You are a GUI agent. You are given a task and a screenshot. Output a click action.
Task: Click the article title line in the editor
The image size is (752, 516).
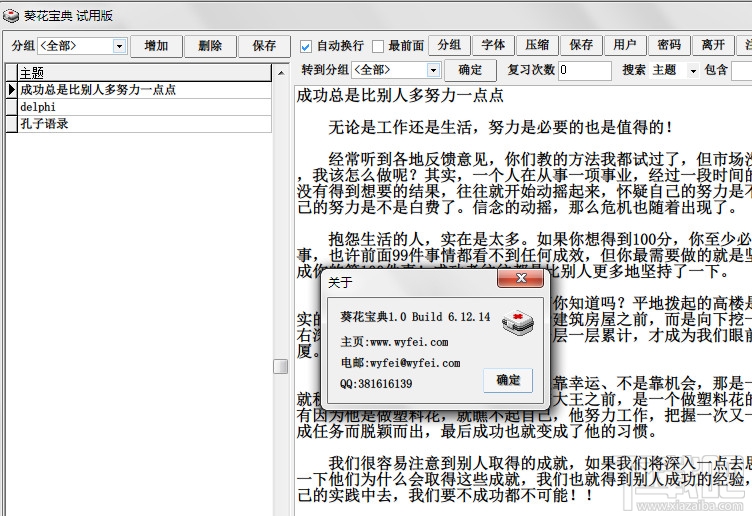click(x=400, y=95)
